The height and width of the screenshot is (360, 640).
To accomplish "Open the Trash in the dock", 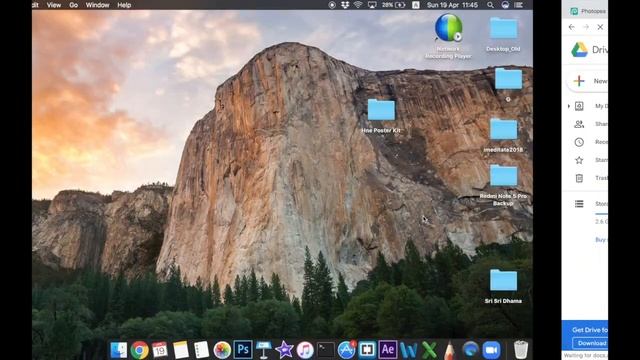I will [521, 350].
